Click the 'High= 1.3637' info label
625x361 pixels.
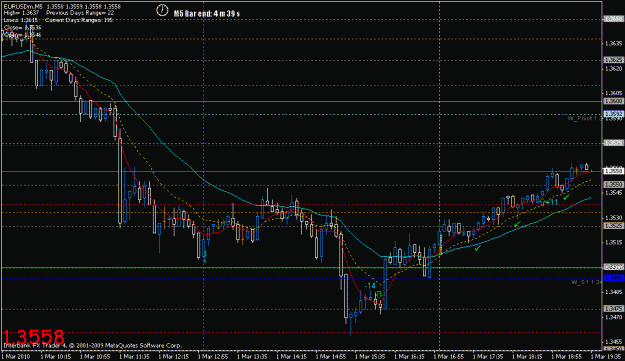21,13
